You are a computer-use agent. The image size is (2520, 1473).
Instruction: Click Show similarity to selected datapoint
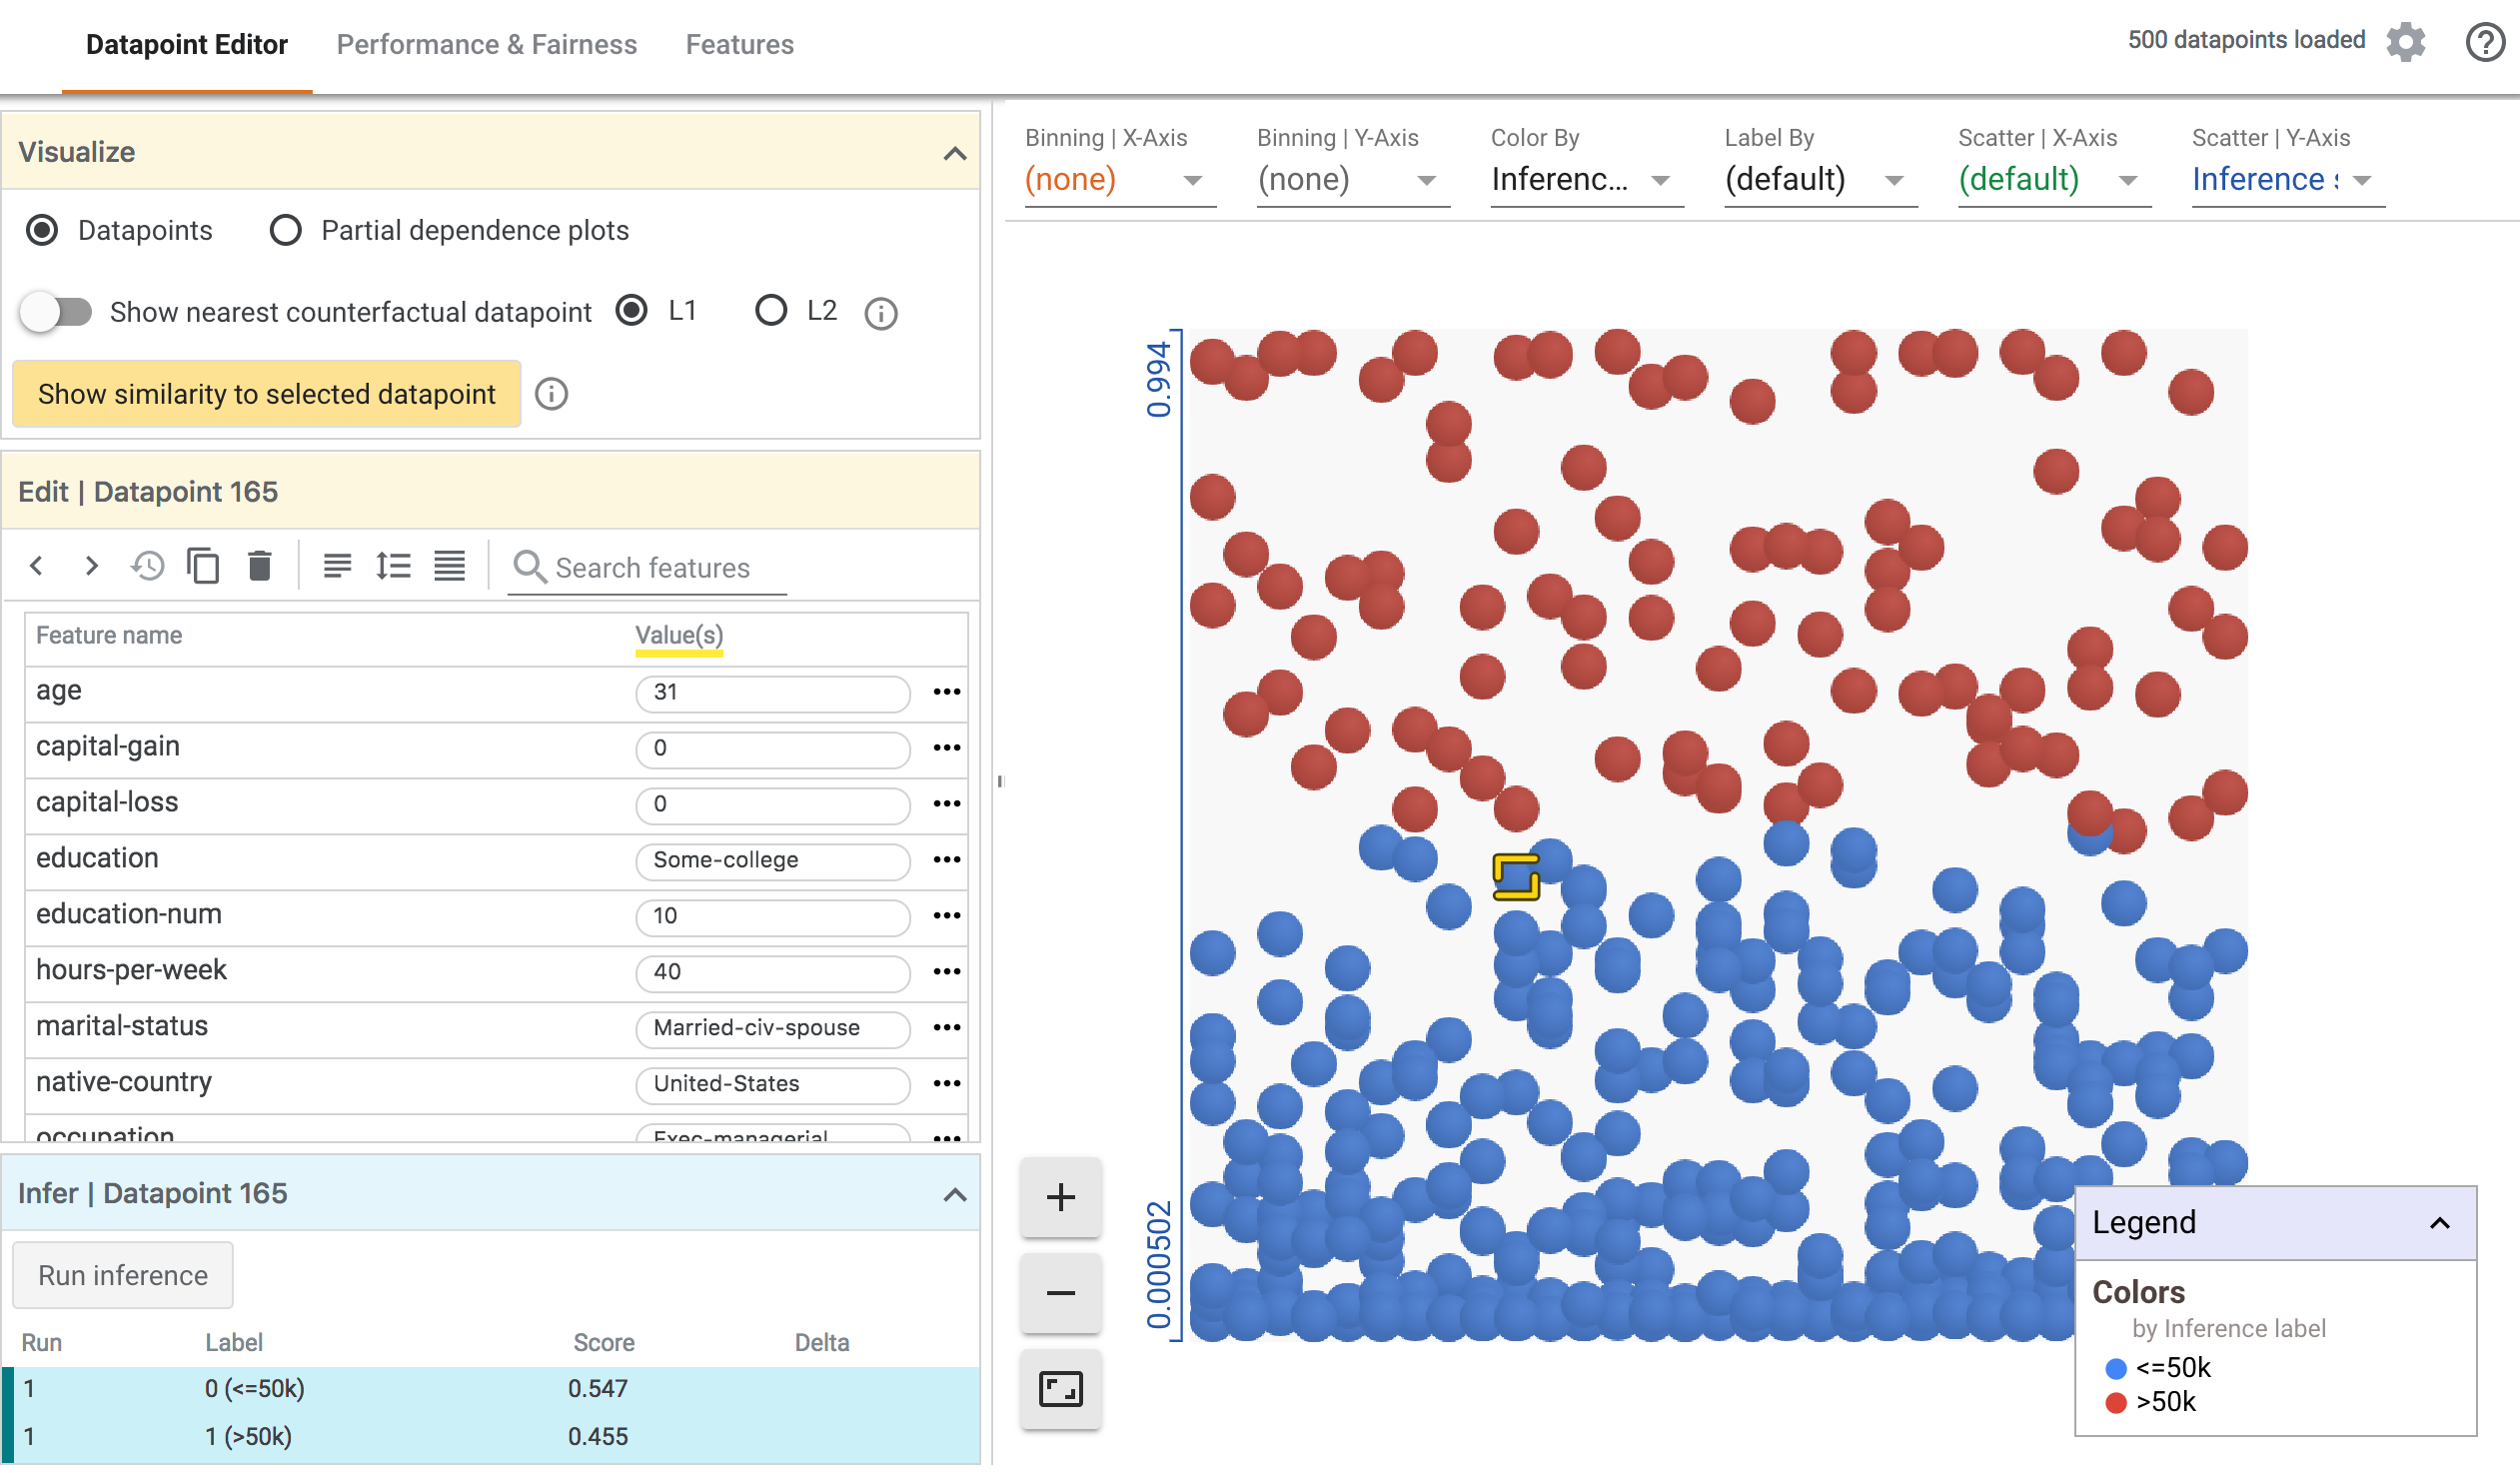265,391
